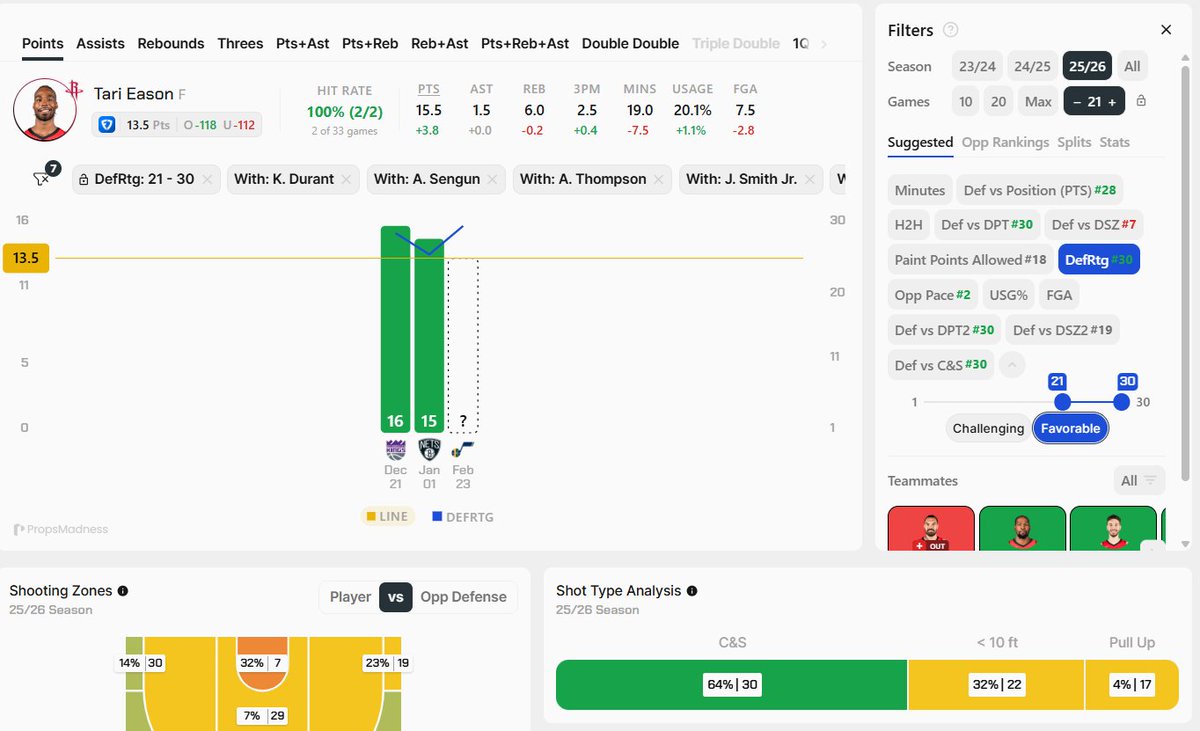1200x731 pixels.
Task: Remove the With: A. Thompson filter
Action: (659, 180)
